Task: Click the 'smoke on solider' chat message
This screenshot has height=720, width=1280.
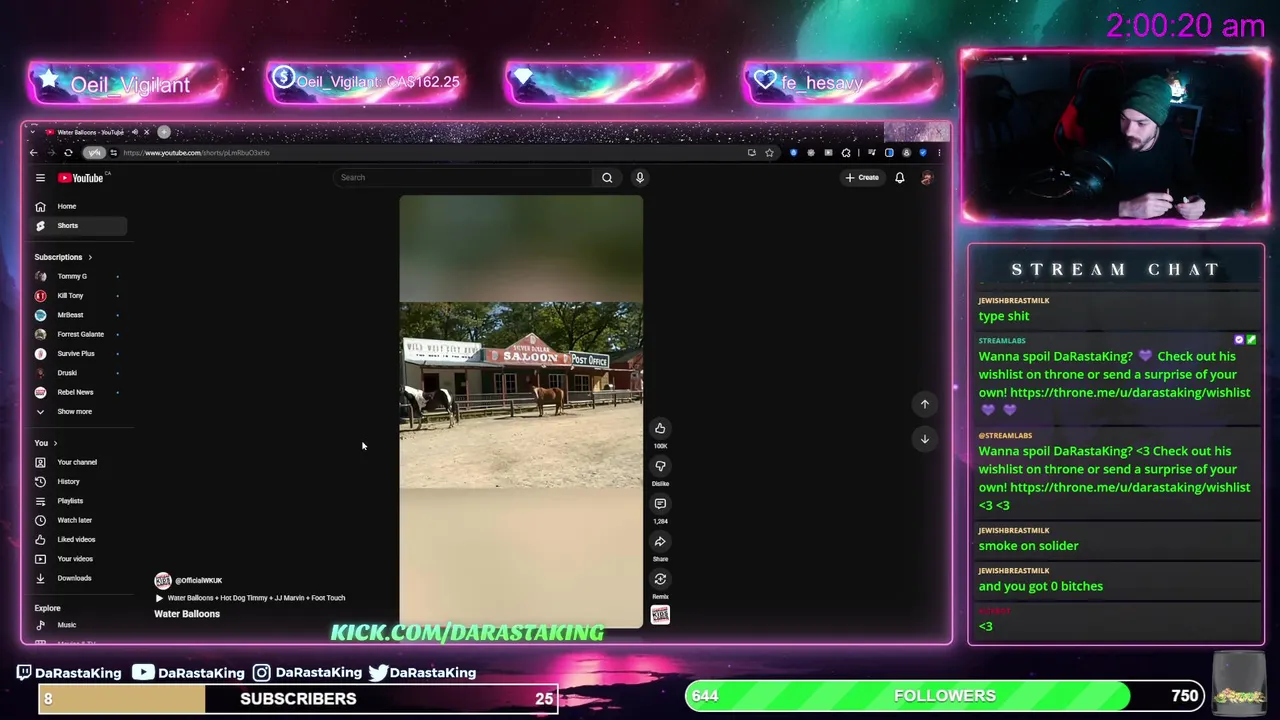Action: [1028, 546]
